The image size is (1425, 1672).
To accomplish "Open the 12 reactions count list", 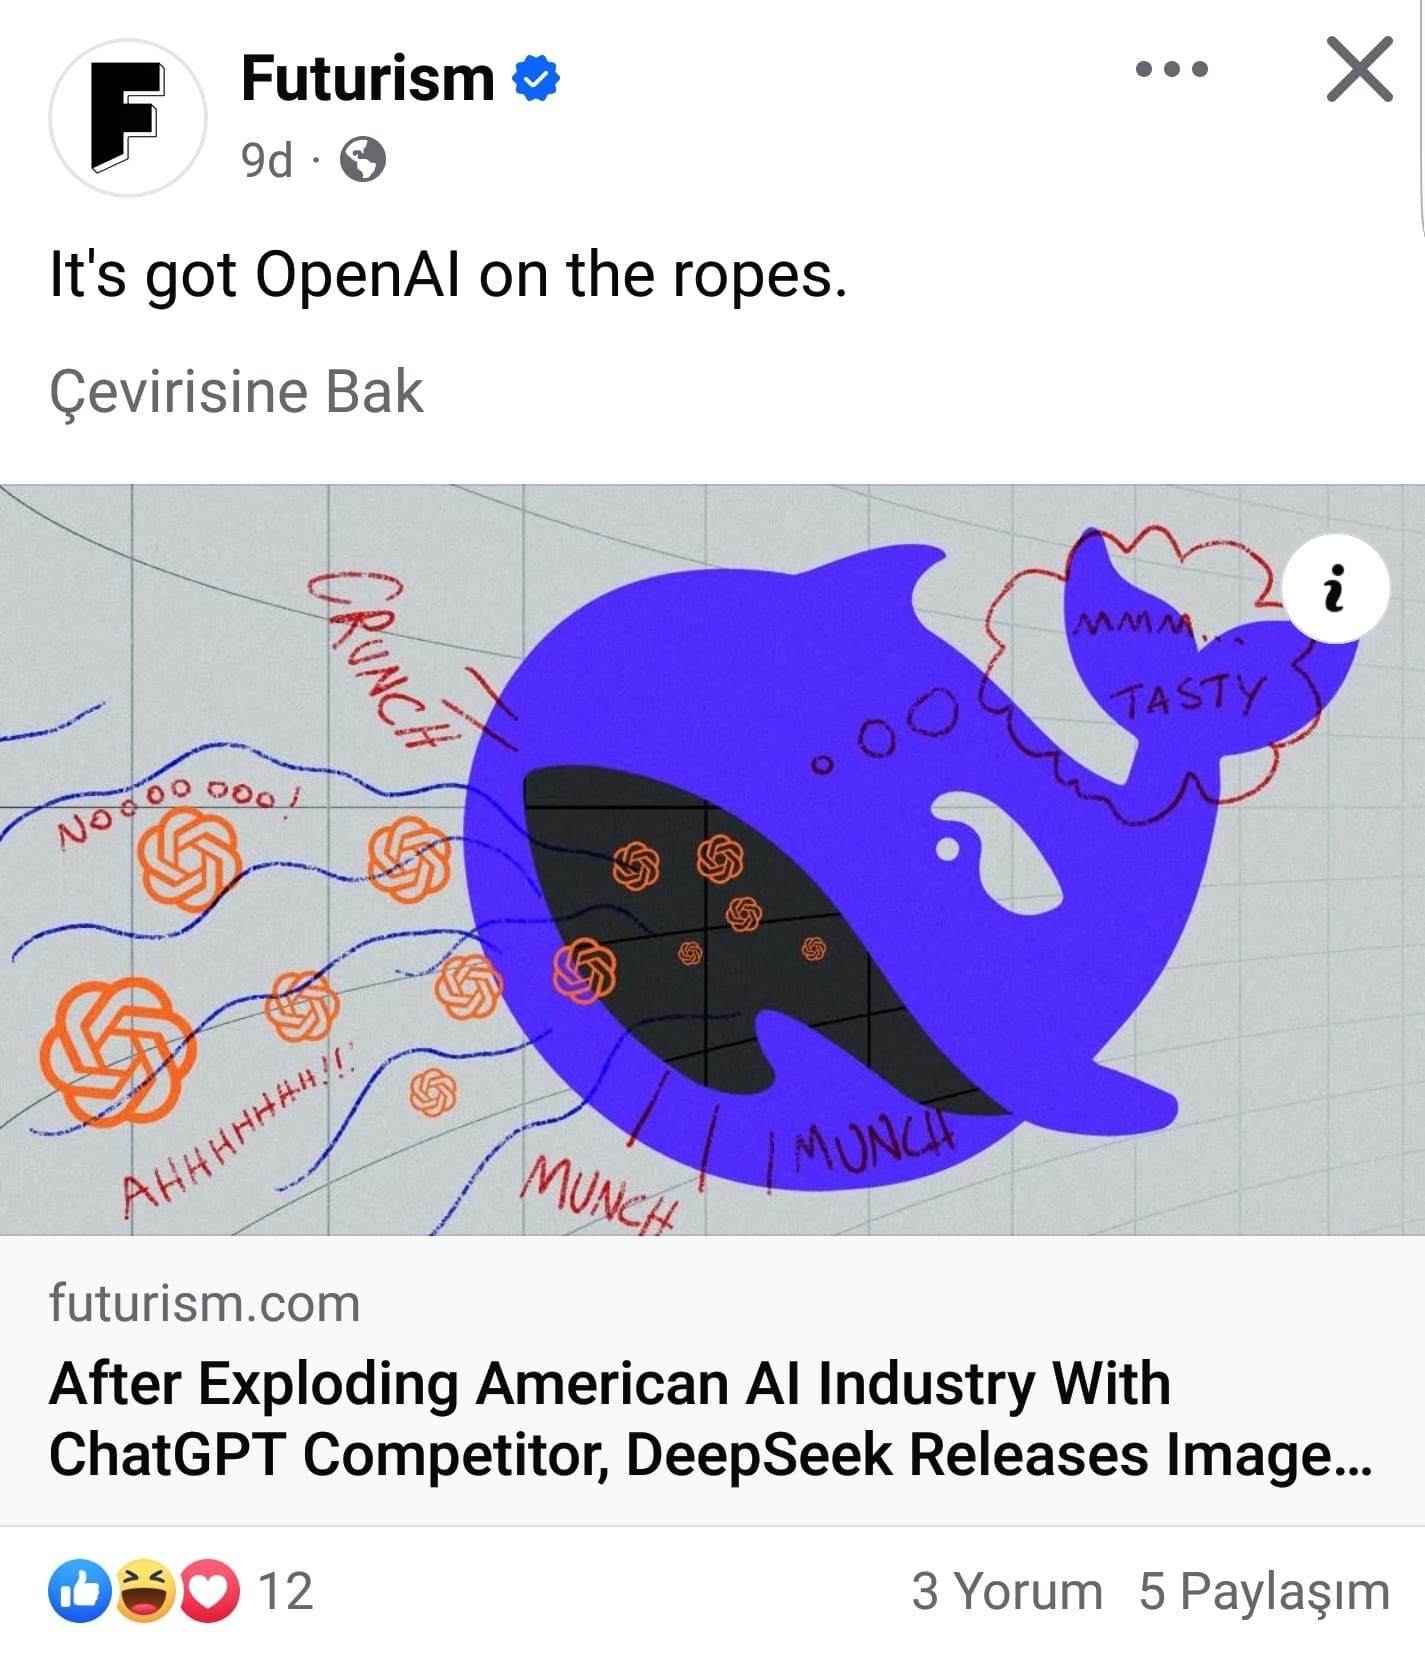I will pos(286,1590).
